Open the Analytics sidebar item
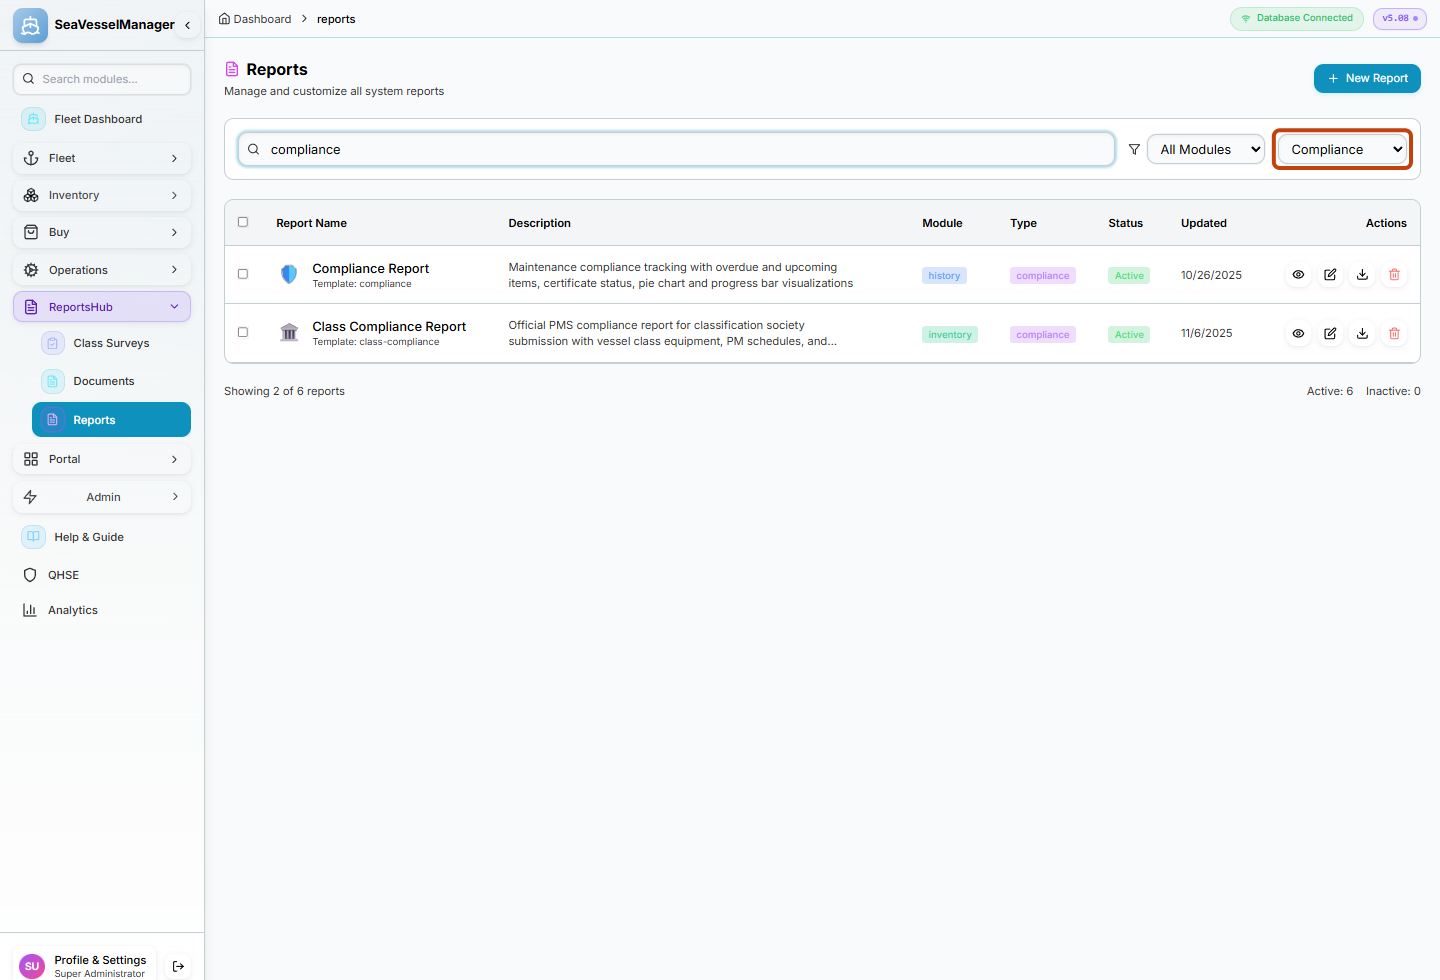Screen dimensions: 1440x980 tap(102, 610)
